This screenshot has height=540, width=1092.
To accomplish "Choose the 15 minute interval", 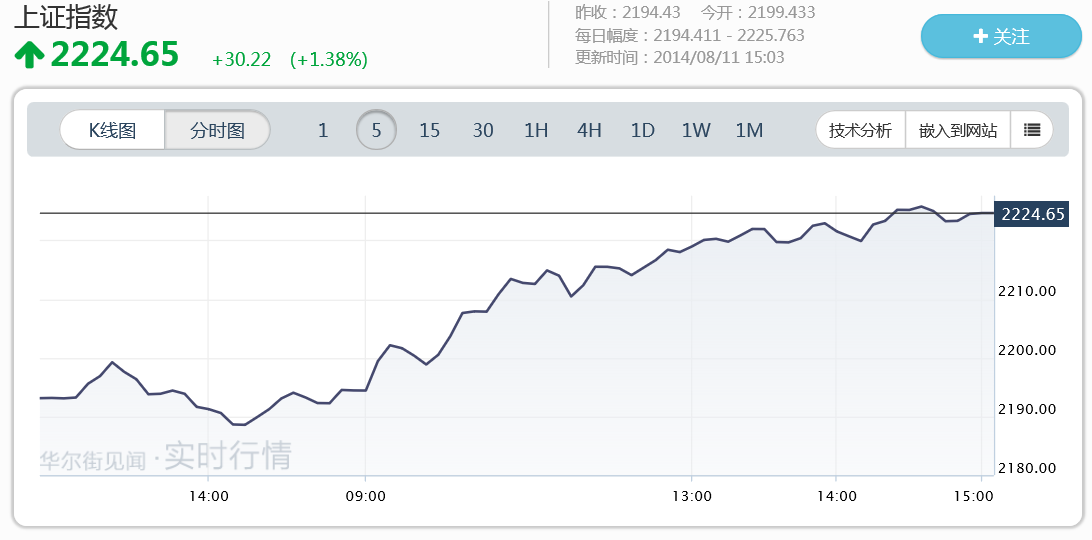I will point(429,130).
